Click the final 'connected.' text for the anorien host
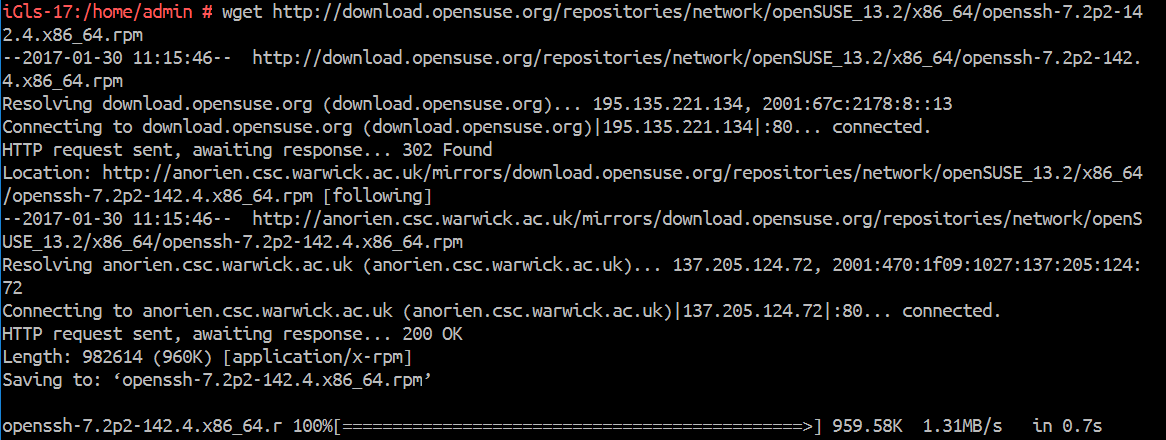This screenshot has height=440, width=1166. pos(951,311)
